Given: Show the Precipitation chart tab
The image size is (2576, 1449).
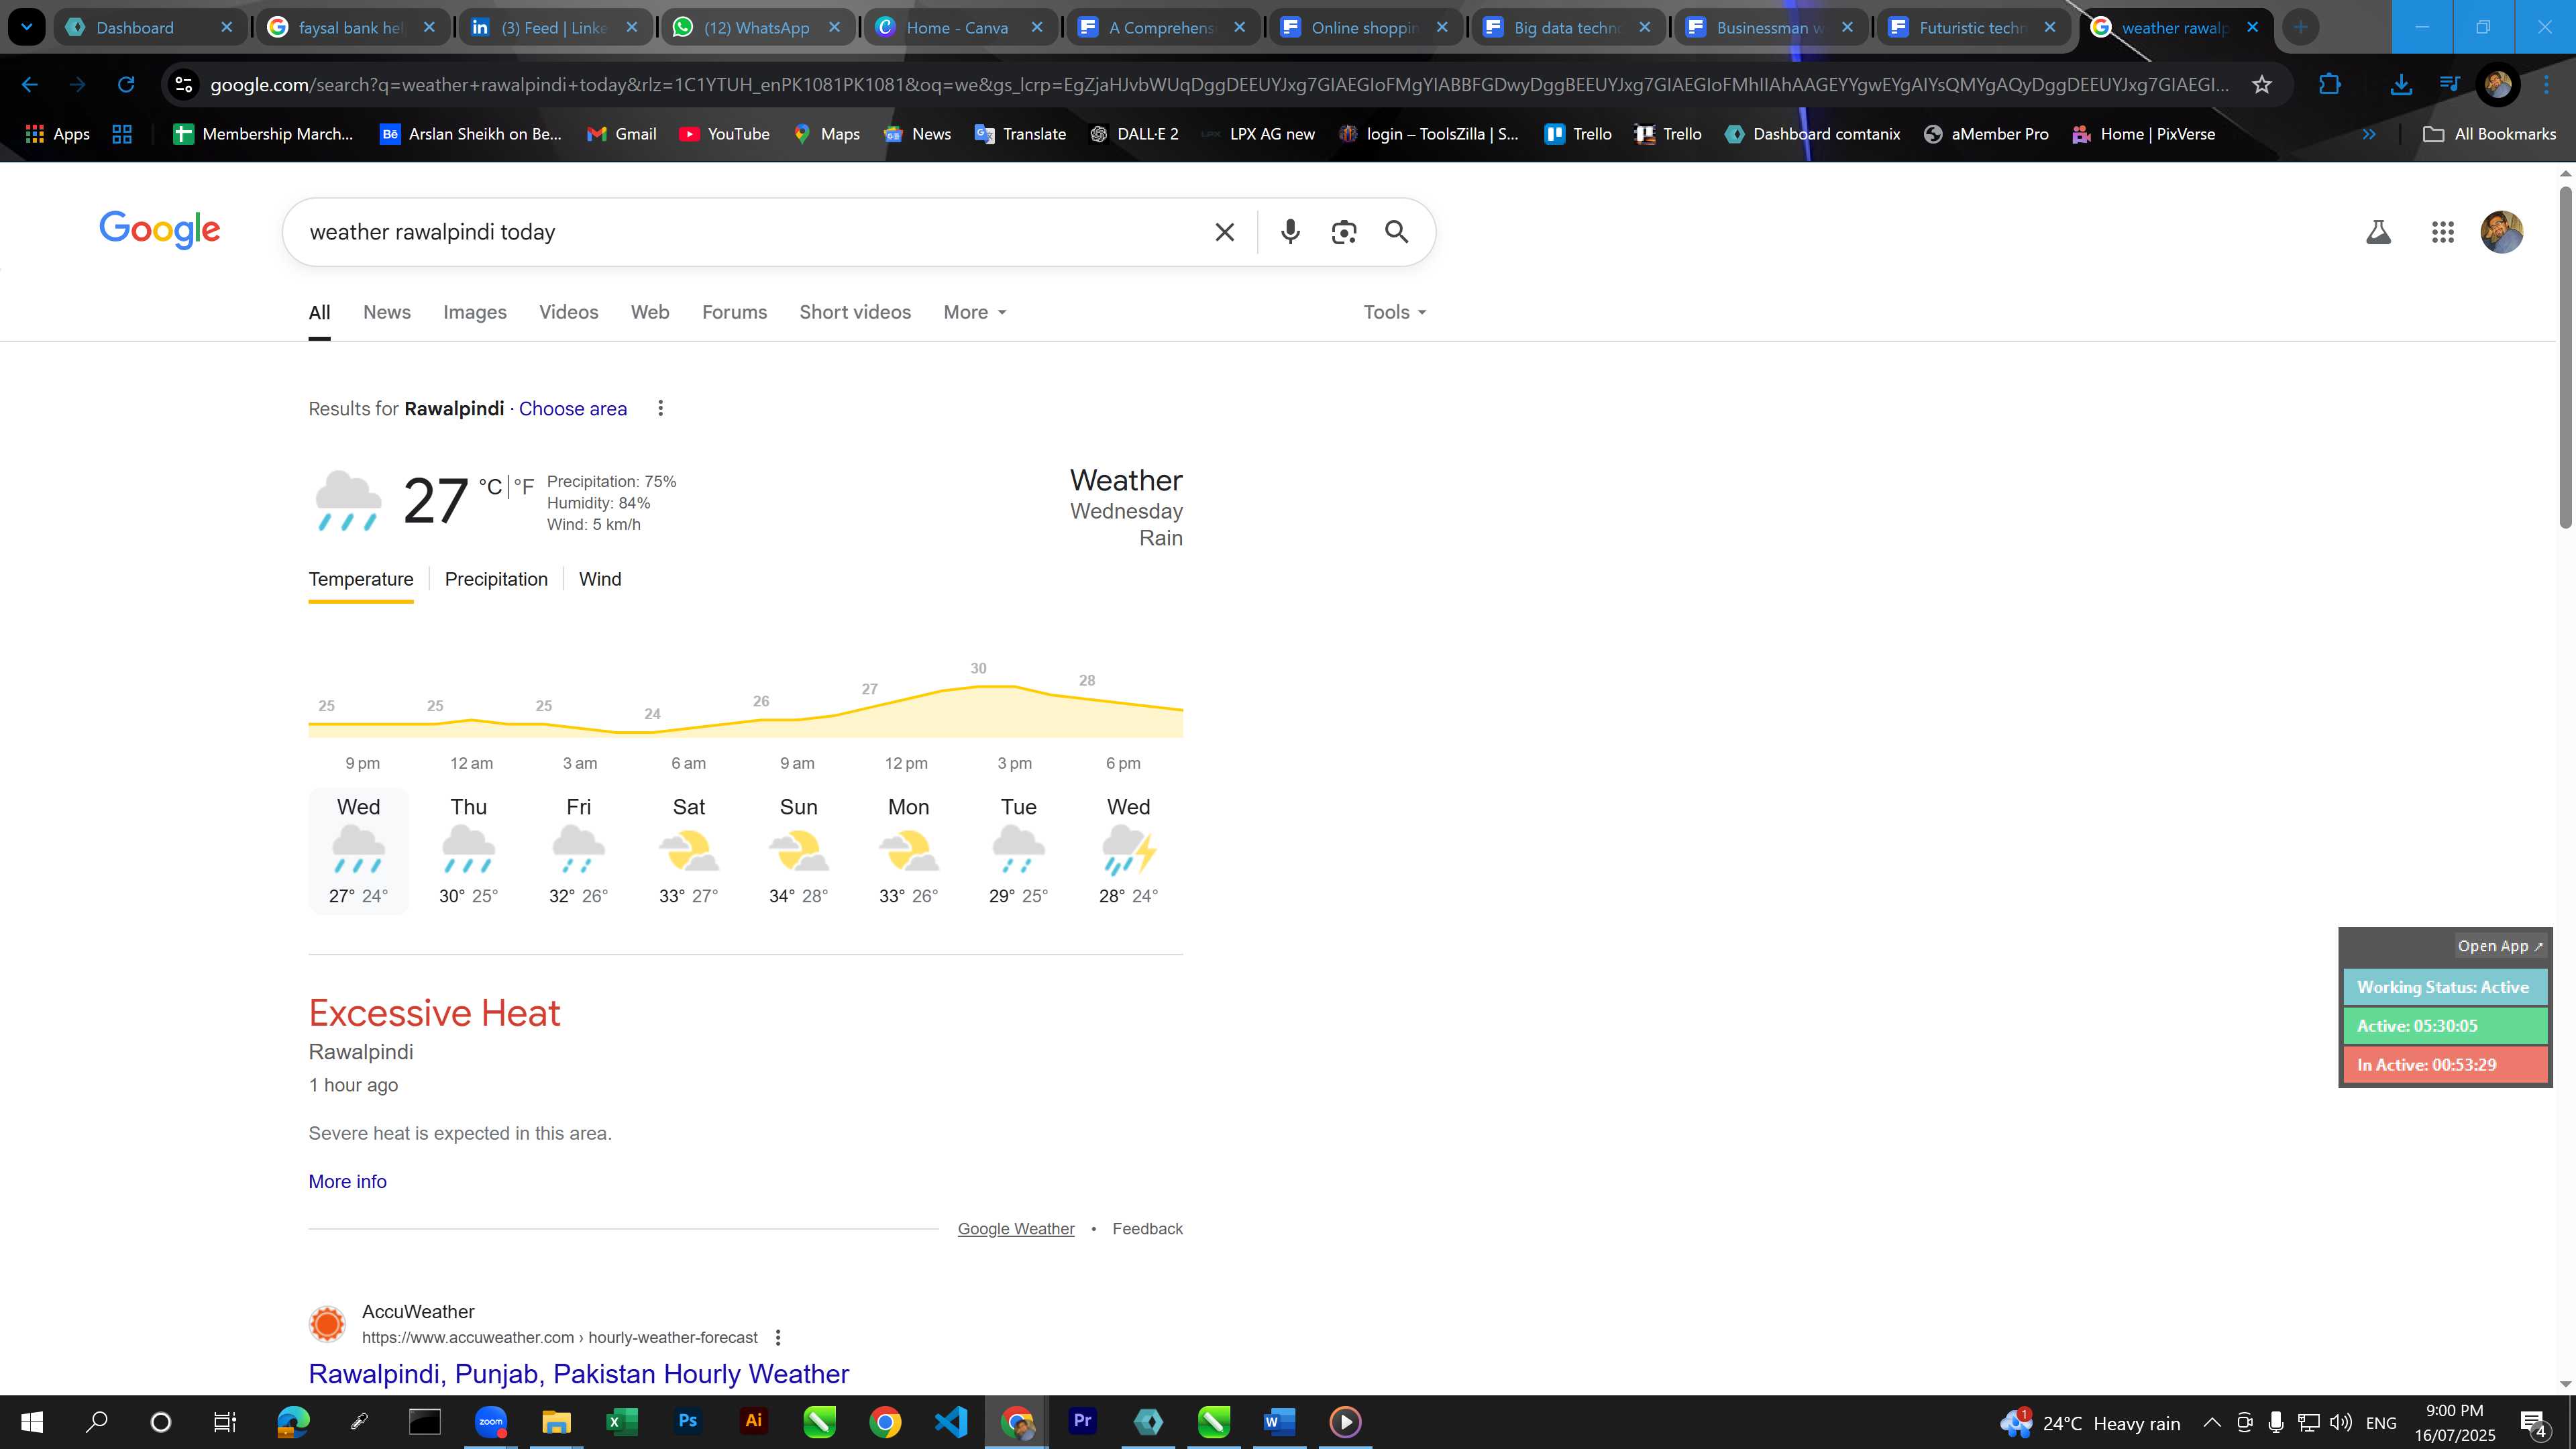Looking at the screenshot, I should coord(496,579).
